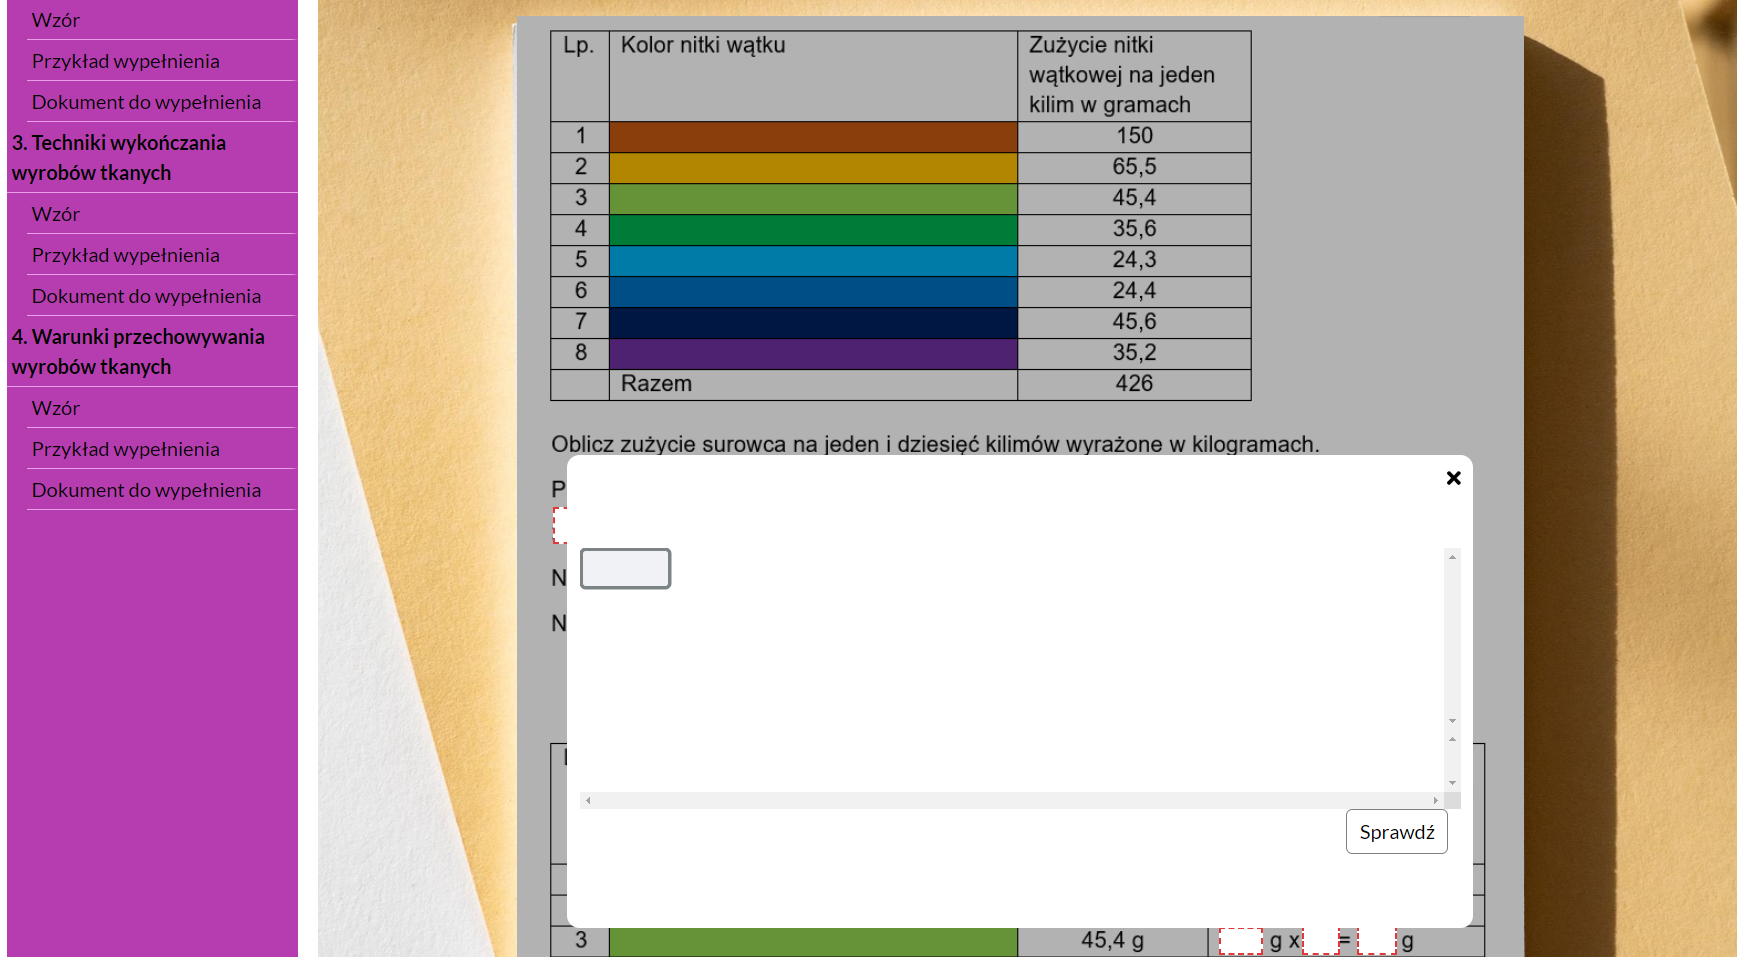
Task: Open Dokument do wypełnienia under Techniki wykończania
Action: pyautogui.click(x=146, y=296)
